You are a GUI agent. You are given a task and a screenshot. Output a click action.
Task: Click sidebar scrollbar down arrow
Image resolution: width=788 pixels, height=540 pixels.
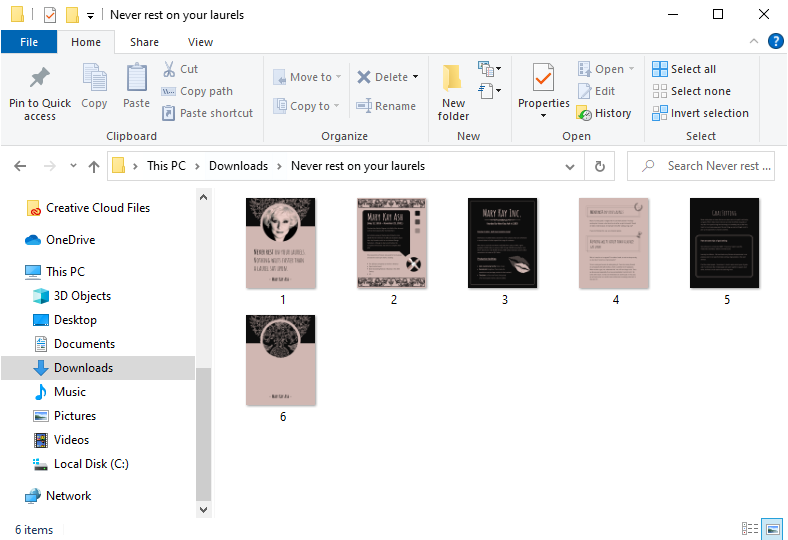tap(204, 510)
